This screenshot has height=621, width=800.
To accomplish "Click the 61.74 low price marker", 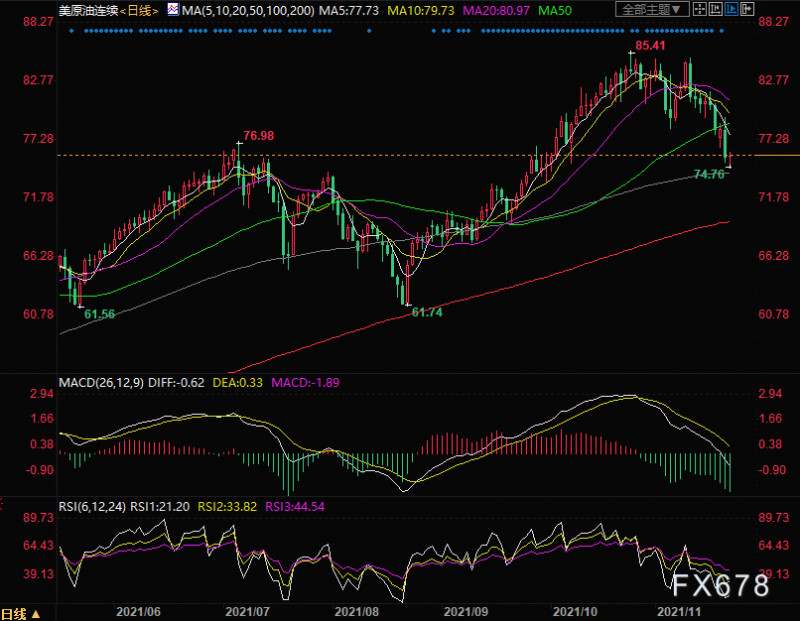I will point(427,312).
